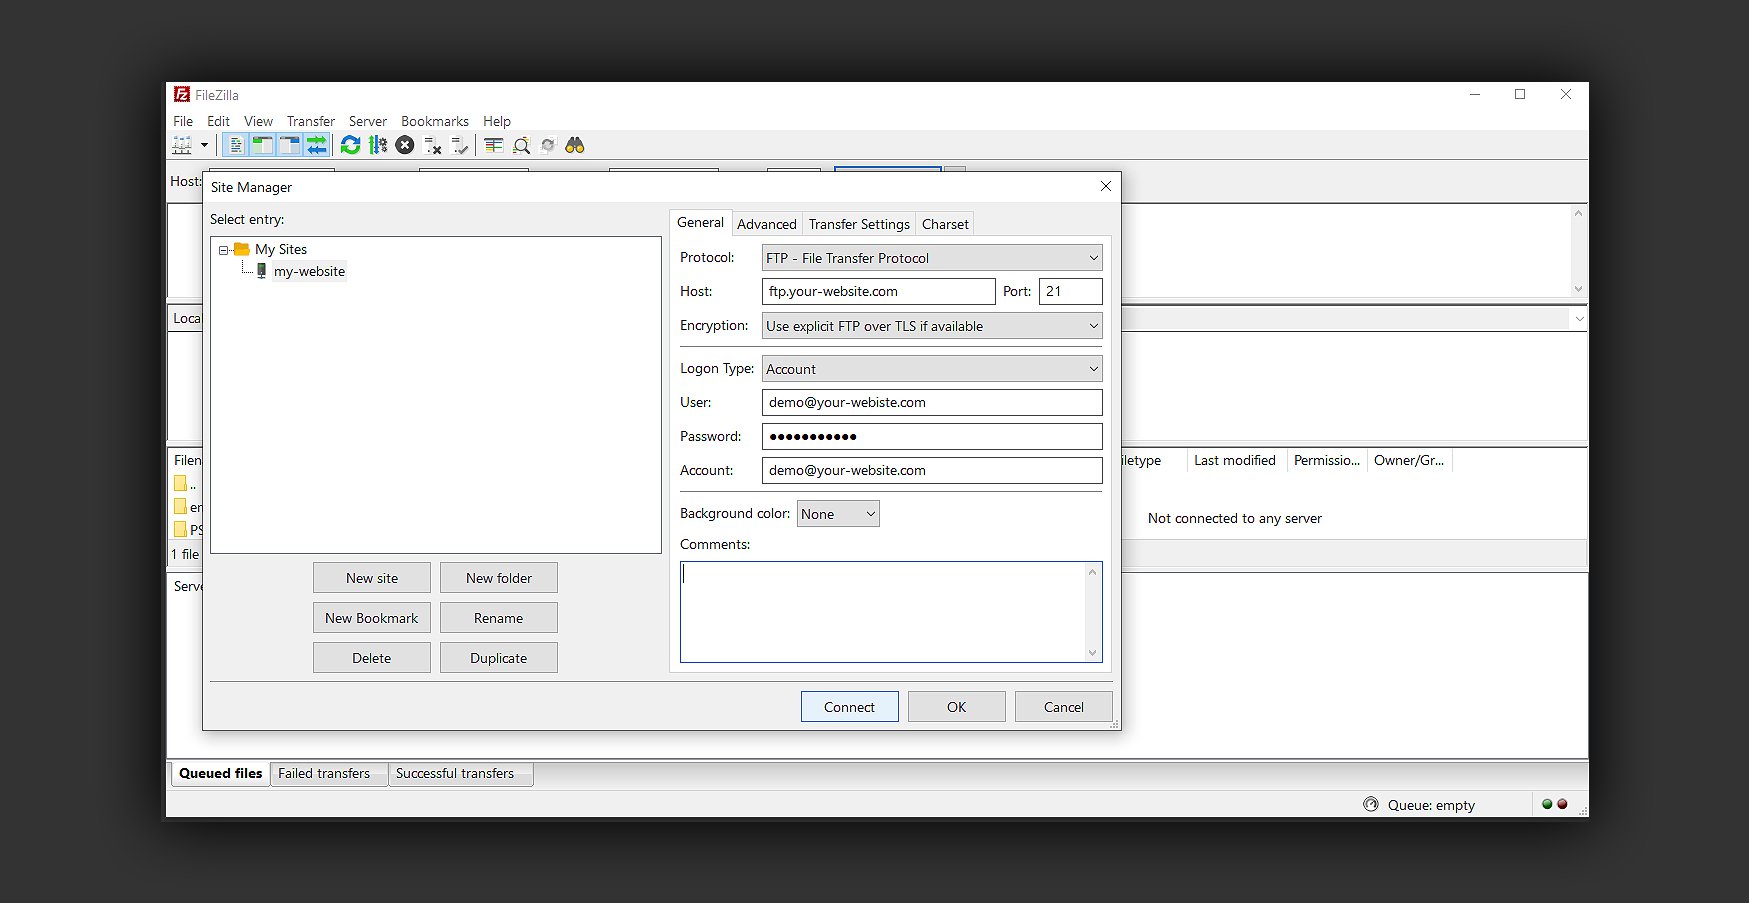Viewport: 1749px width, 903px height.
Task: Open directory listing filters icon
Action: [x=494, y=145]
